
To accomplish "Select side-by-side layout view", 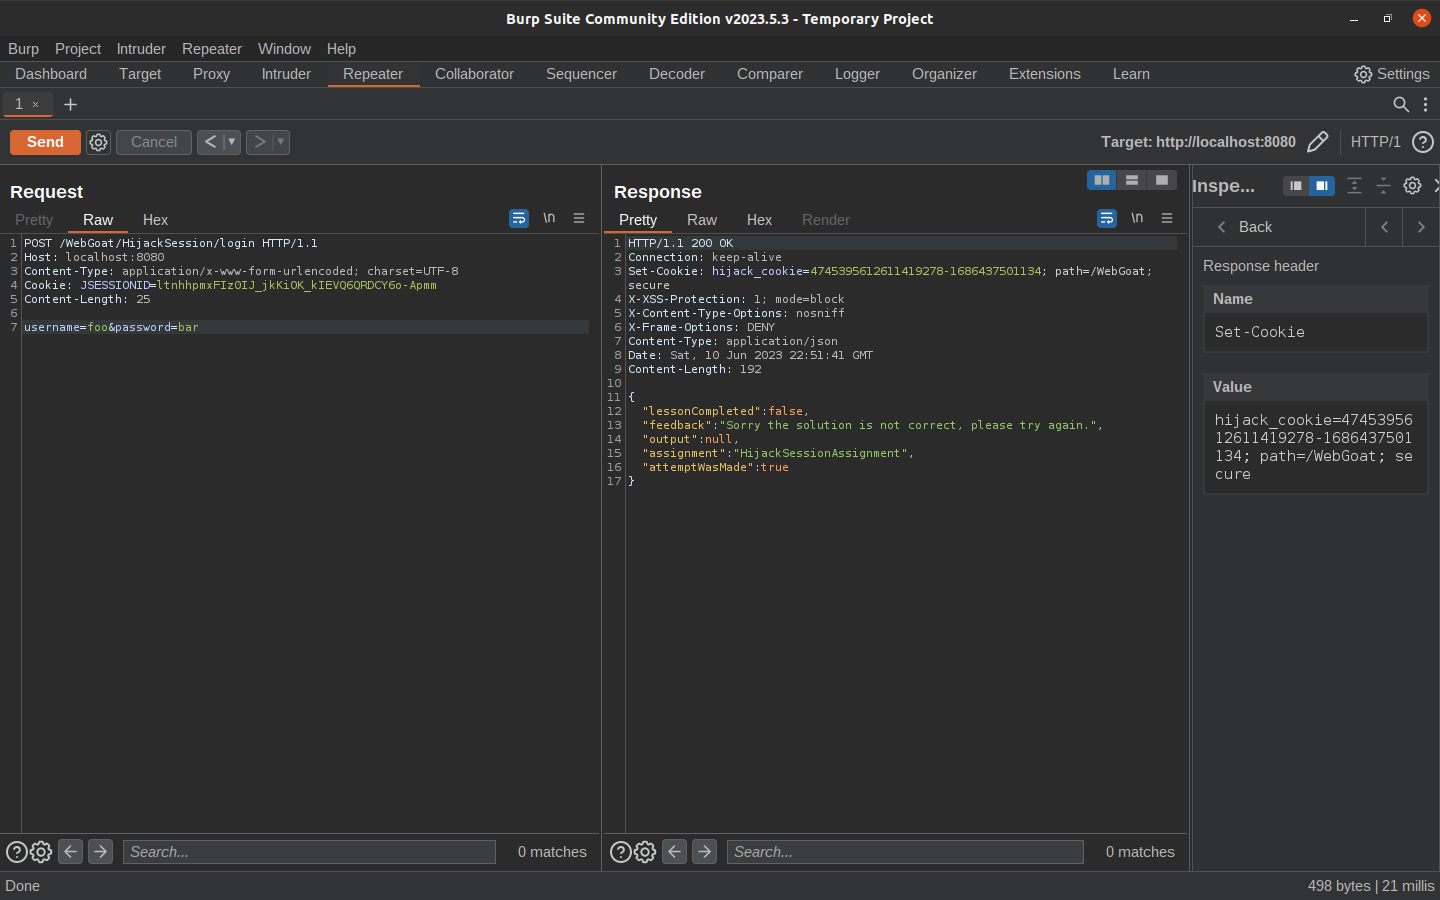I will pyautogui.click(x=1102, y=180).
